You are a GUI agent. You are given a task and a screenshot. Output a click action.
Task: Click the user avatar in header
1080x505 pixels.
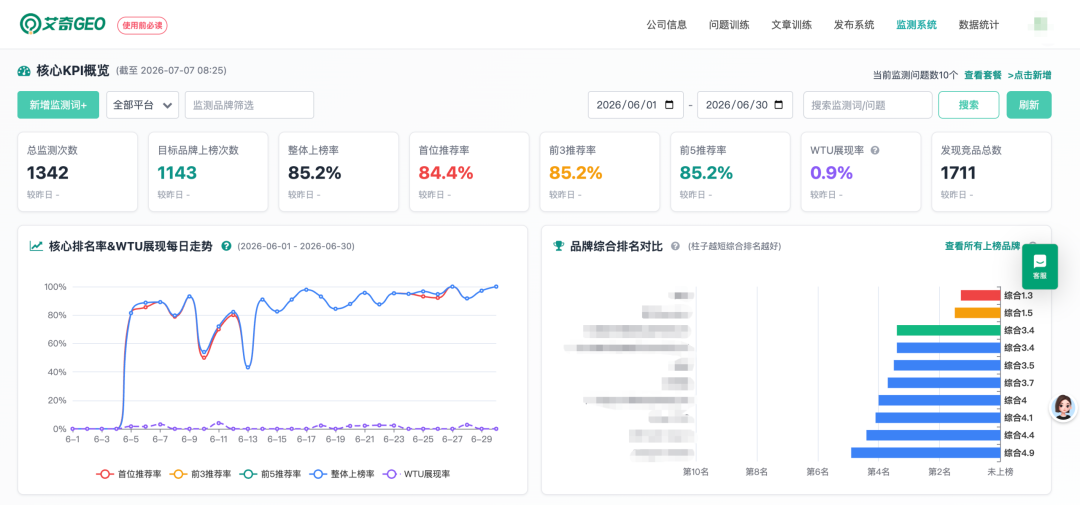[1040, 25]
